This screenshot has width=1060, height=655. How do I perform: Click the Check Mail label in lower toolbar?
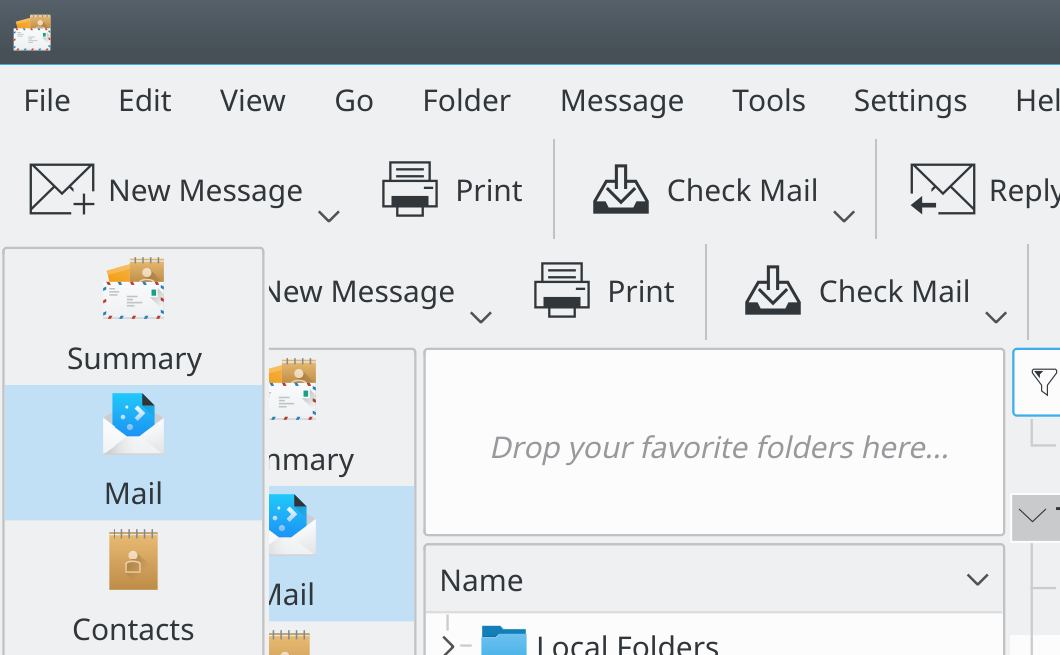(x=894, y=292)
